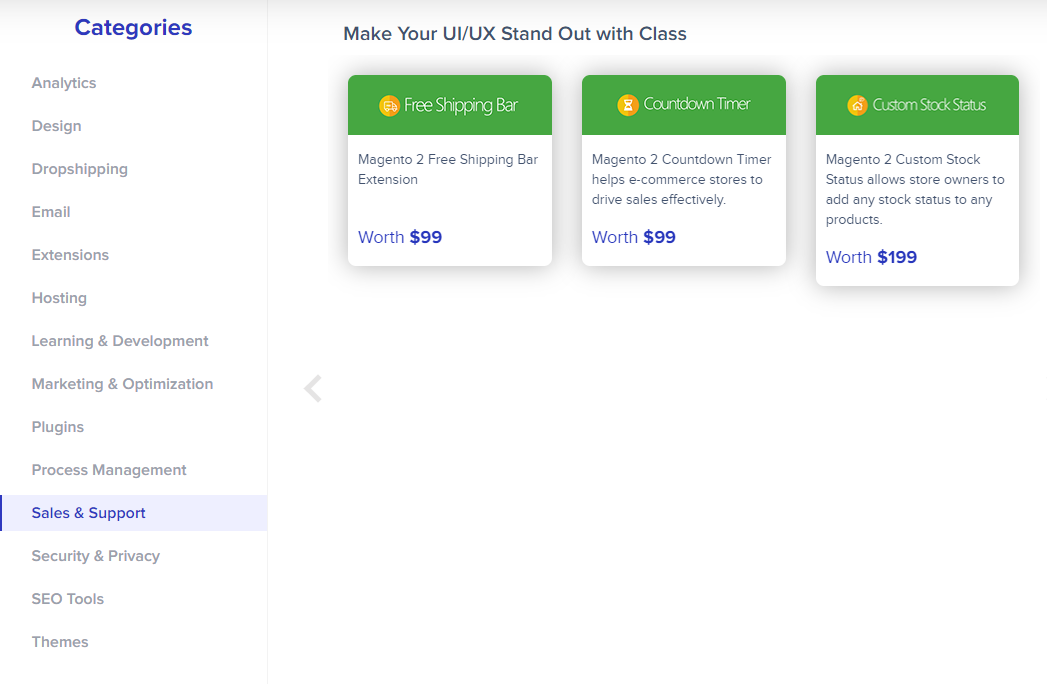
Task: Select the Design category
Action: point(57,126)
